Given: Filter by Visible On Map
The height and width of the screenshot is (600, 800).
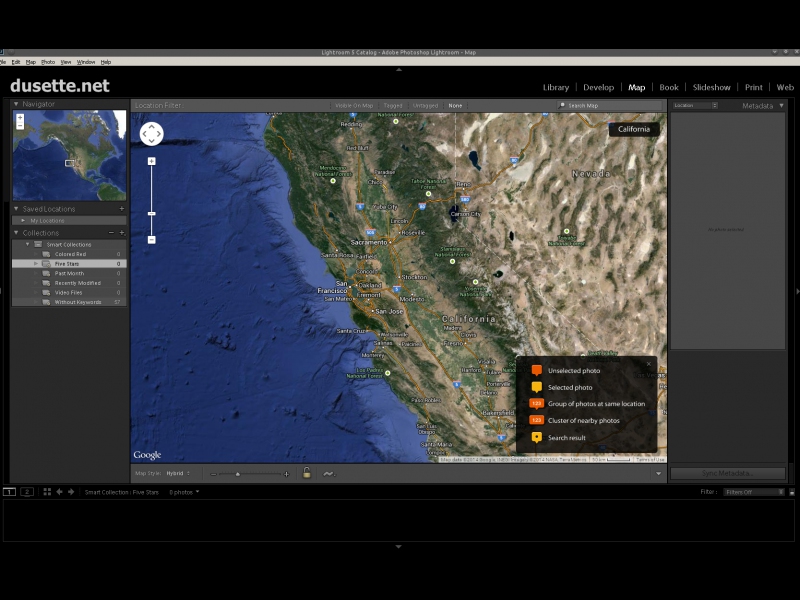Looking at the screenshot, I should pyautogui.click(x=354, y=106).
